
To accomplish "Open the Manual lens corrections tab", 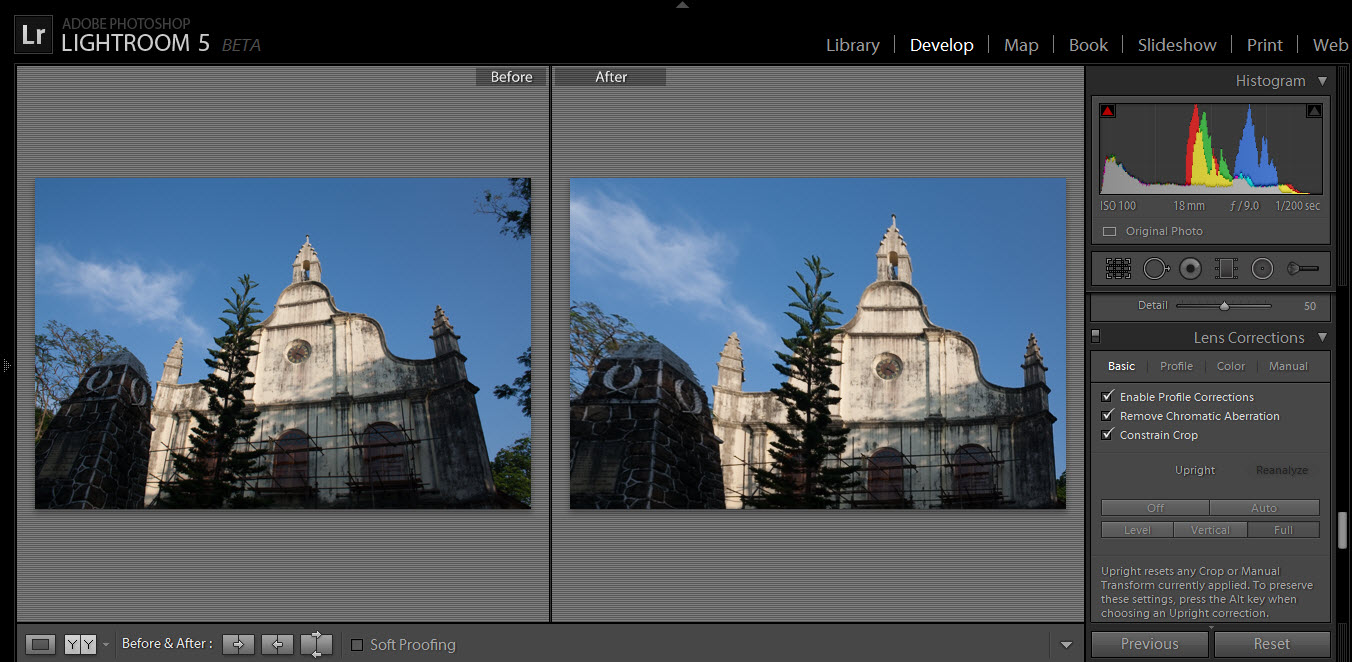I will click(x=1288, y=366).
